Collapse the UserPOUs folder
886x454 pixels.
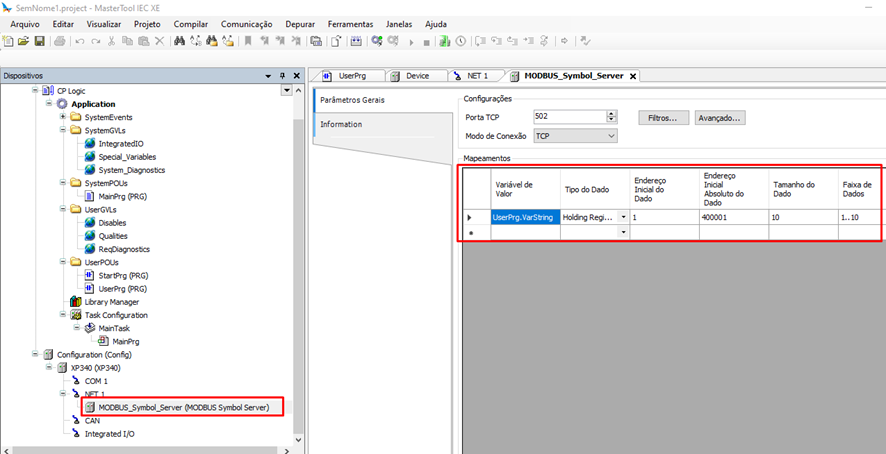click(62, 262)
